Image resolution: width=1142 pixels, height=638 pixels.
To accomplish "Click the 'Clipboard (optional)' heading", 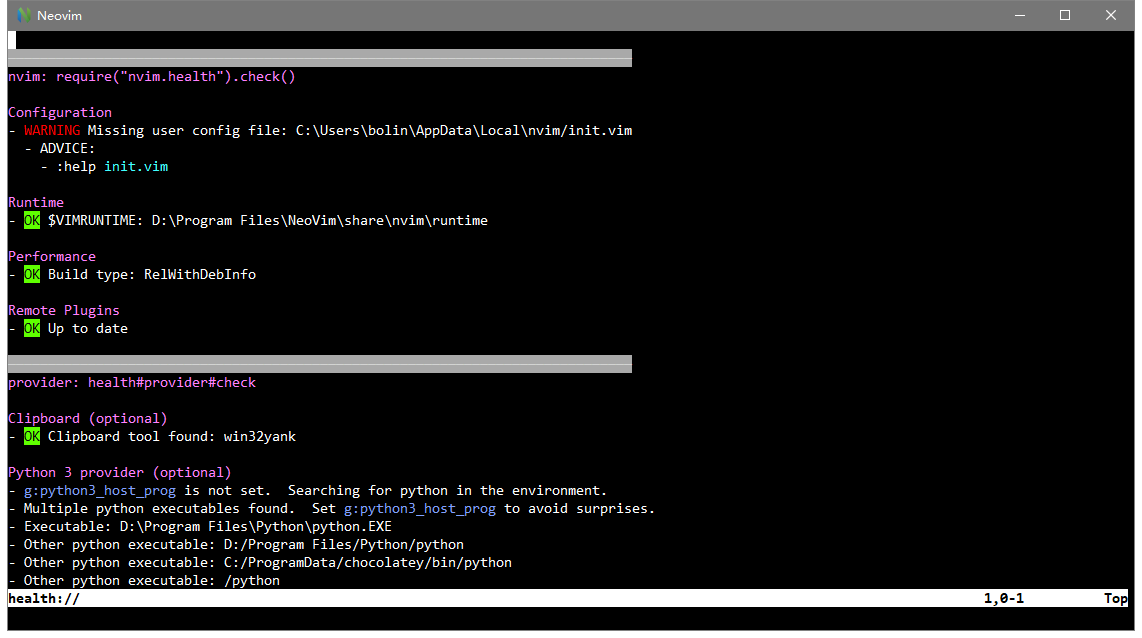I will coord(87,418).
